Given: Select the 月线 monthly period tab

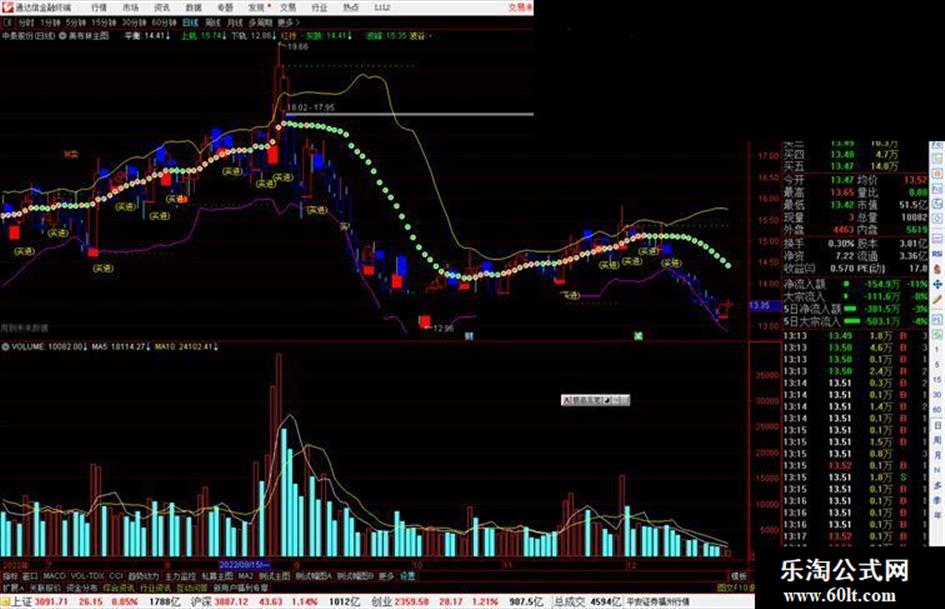Looking at the screenshot, I should tap(234, 22).
